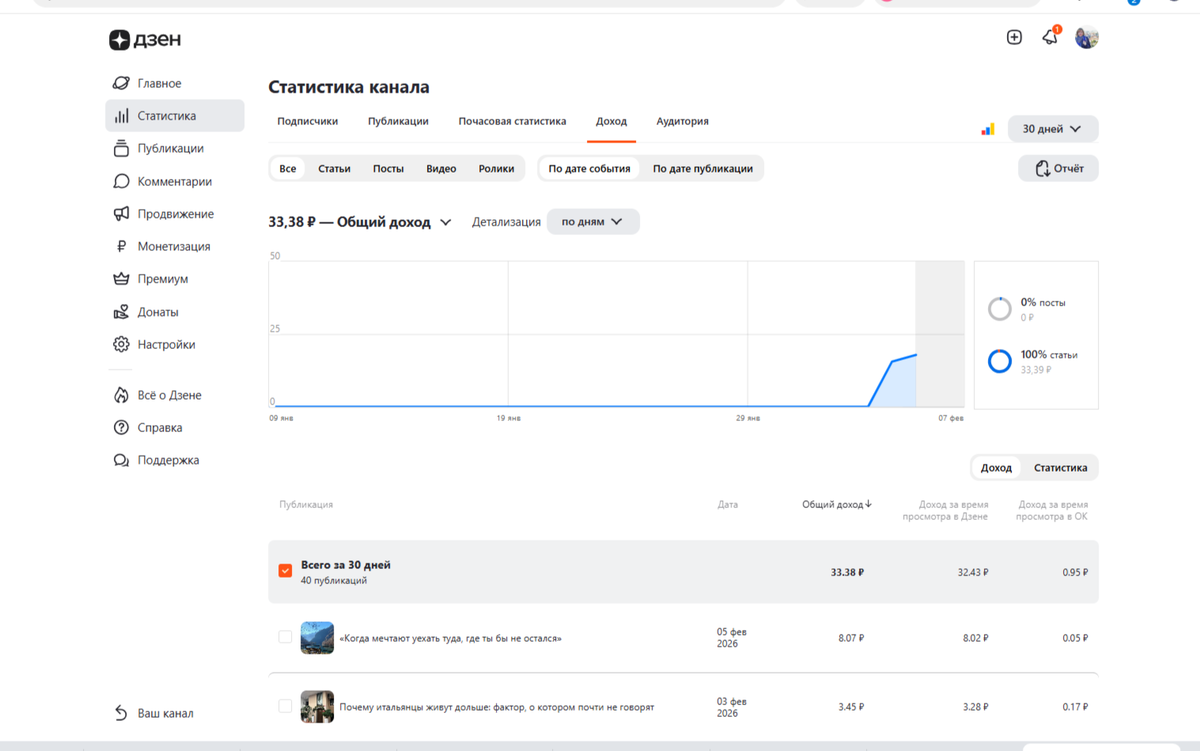Sort by Общий доход arrow
Viewport: 1200px width, 751px height.
(x=868, y=504)
